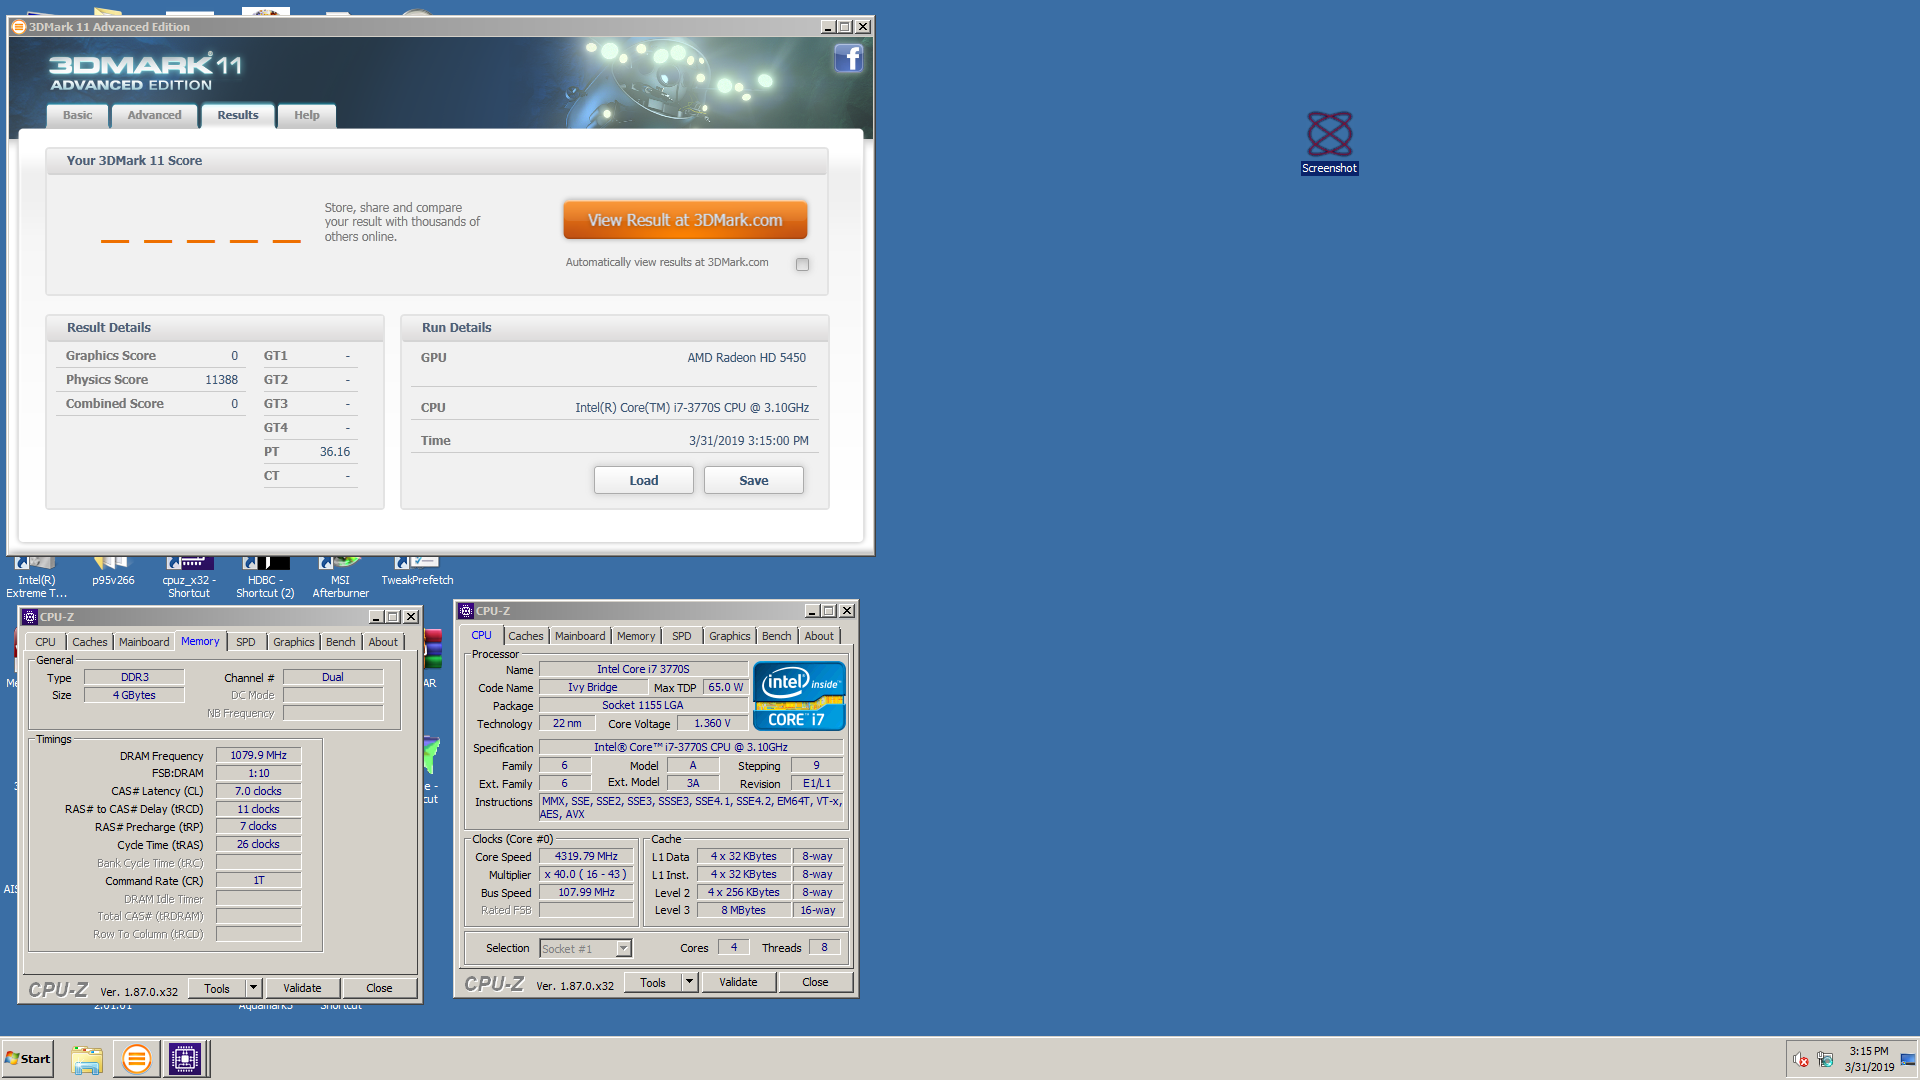Click Tools button in the Memory CPU-Z window

pos(217,988)
